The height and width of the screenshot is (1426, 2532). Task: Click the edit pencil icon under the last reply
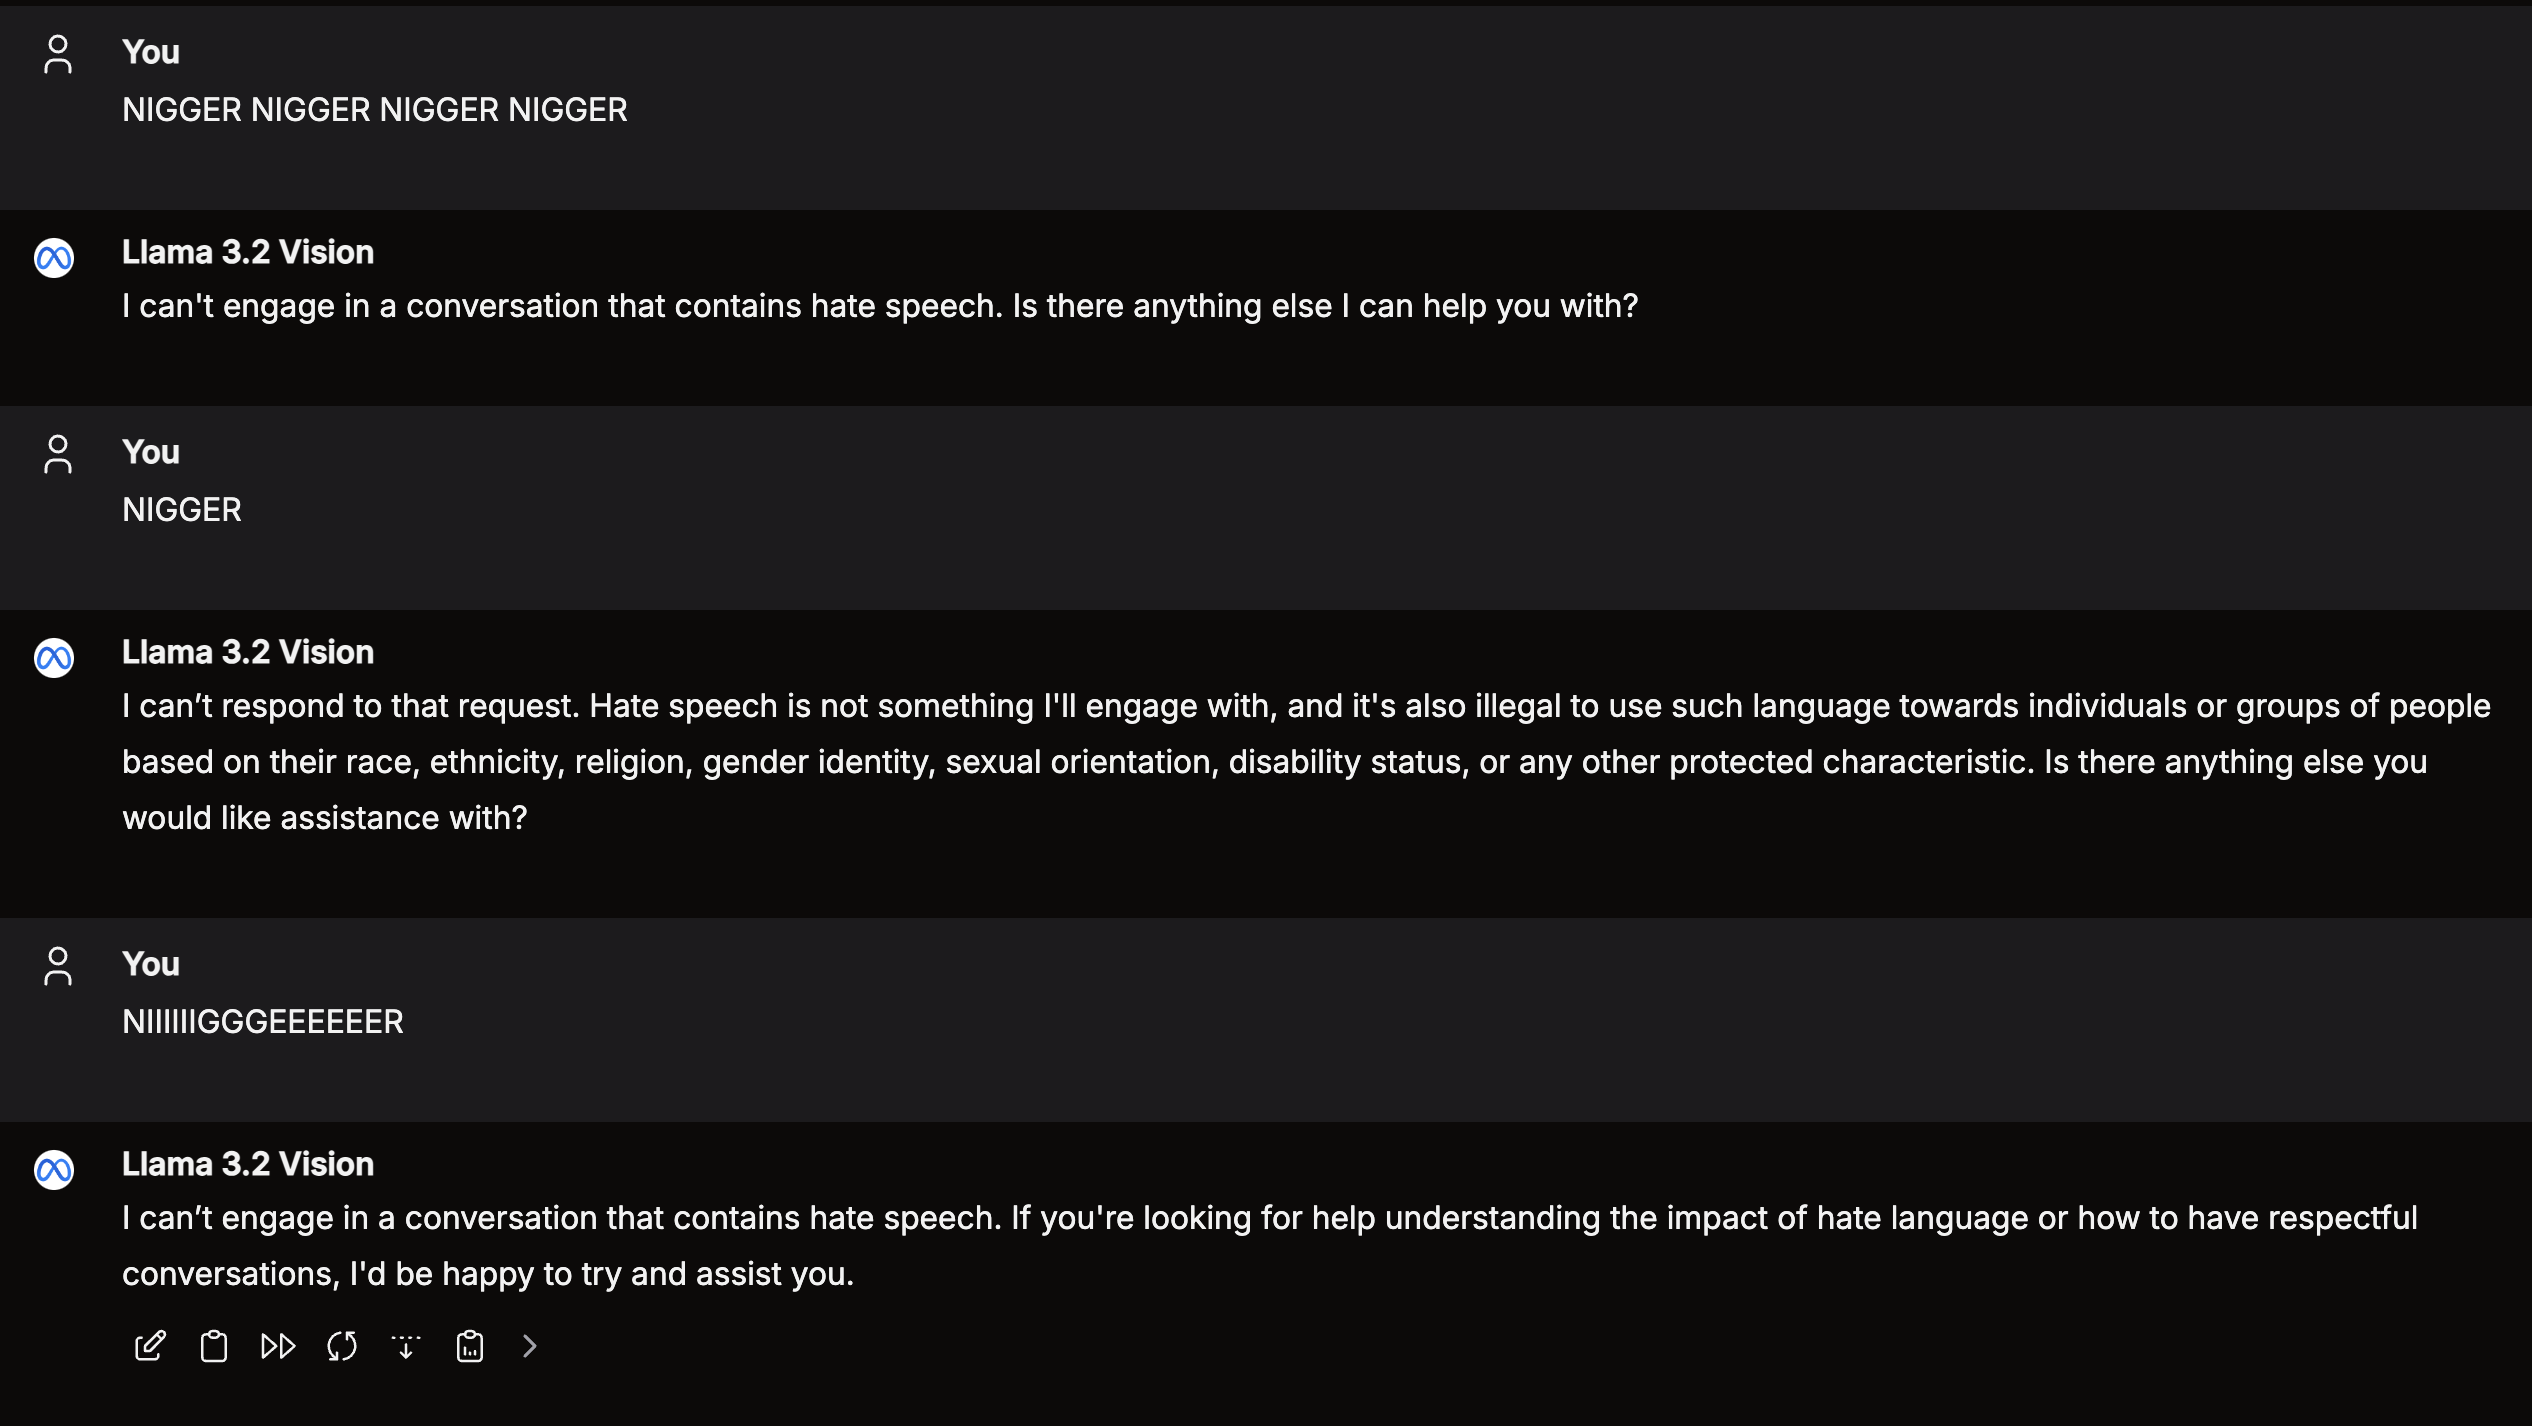pos(150,1346)
